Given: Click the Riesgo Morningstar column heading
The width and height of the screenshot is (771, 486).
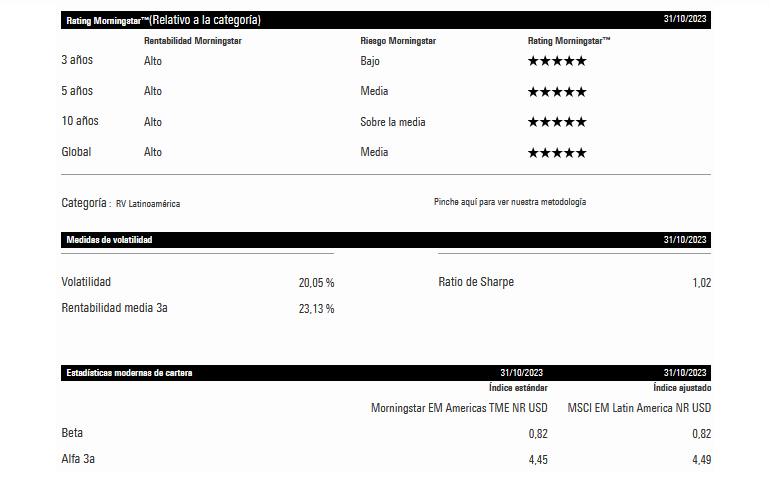Looking at the screenshot, I should (398, 41).
